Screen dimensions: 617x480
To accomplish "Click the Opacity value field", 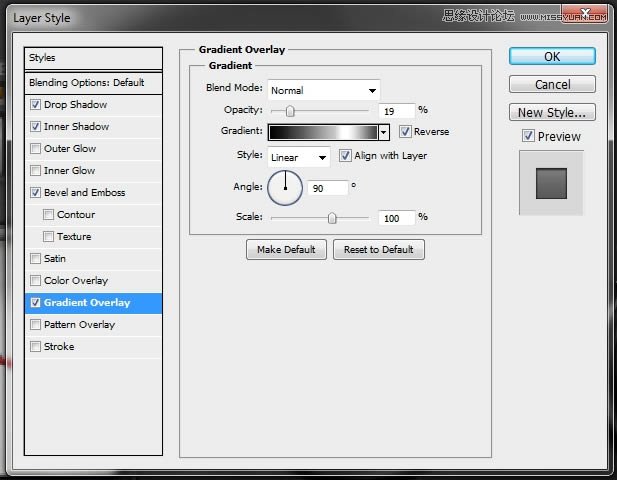I will pyautogui.click(x=397, y=111).
